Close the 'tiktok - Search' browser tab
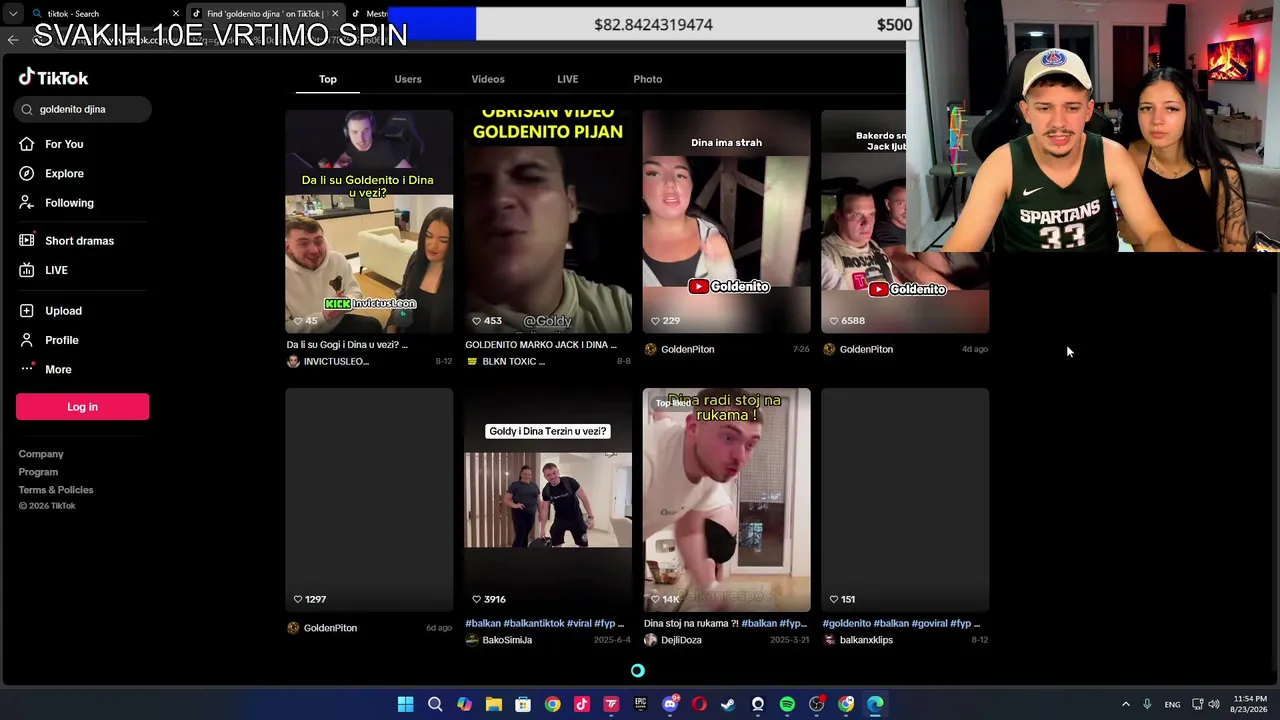Image resolution: width=1280 pixels, height=720 pixels. pyautogui.click(x=176, y=14)
